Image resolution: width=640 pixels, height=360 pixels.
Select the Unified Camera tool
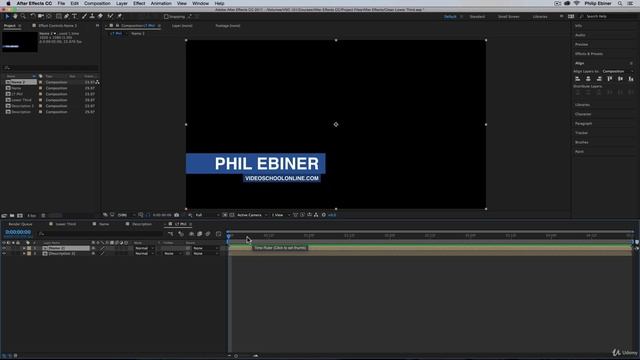click(x=41, y=16)
